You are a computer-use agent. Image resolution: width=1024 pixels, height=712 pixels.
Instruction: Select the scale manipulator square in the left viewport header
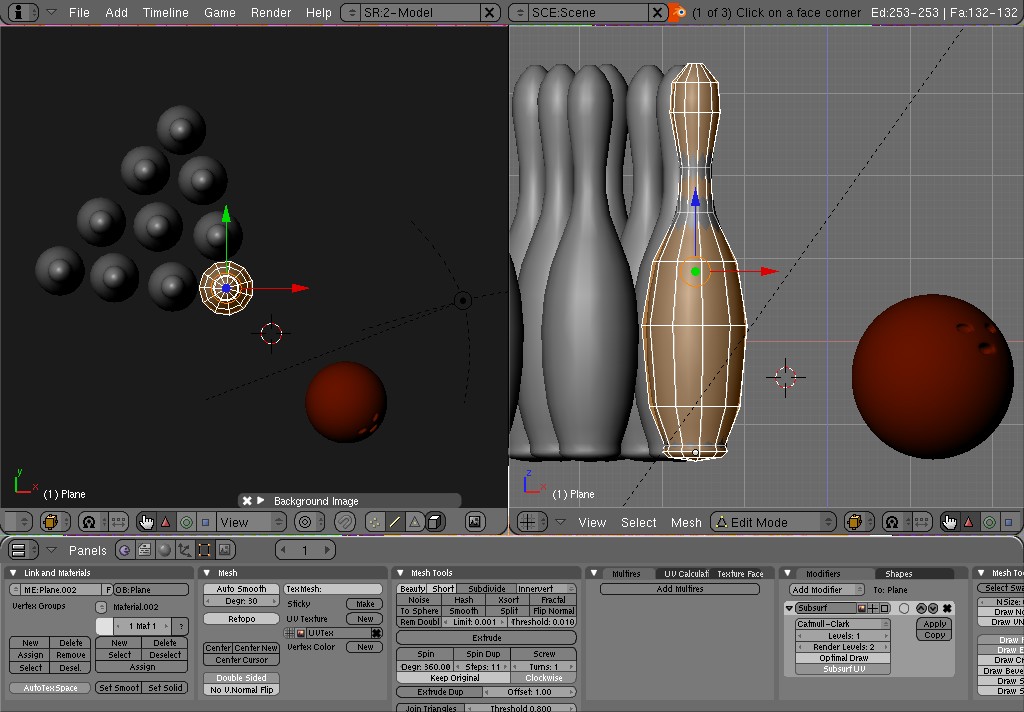click(x=205, y=522)
